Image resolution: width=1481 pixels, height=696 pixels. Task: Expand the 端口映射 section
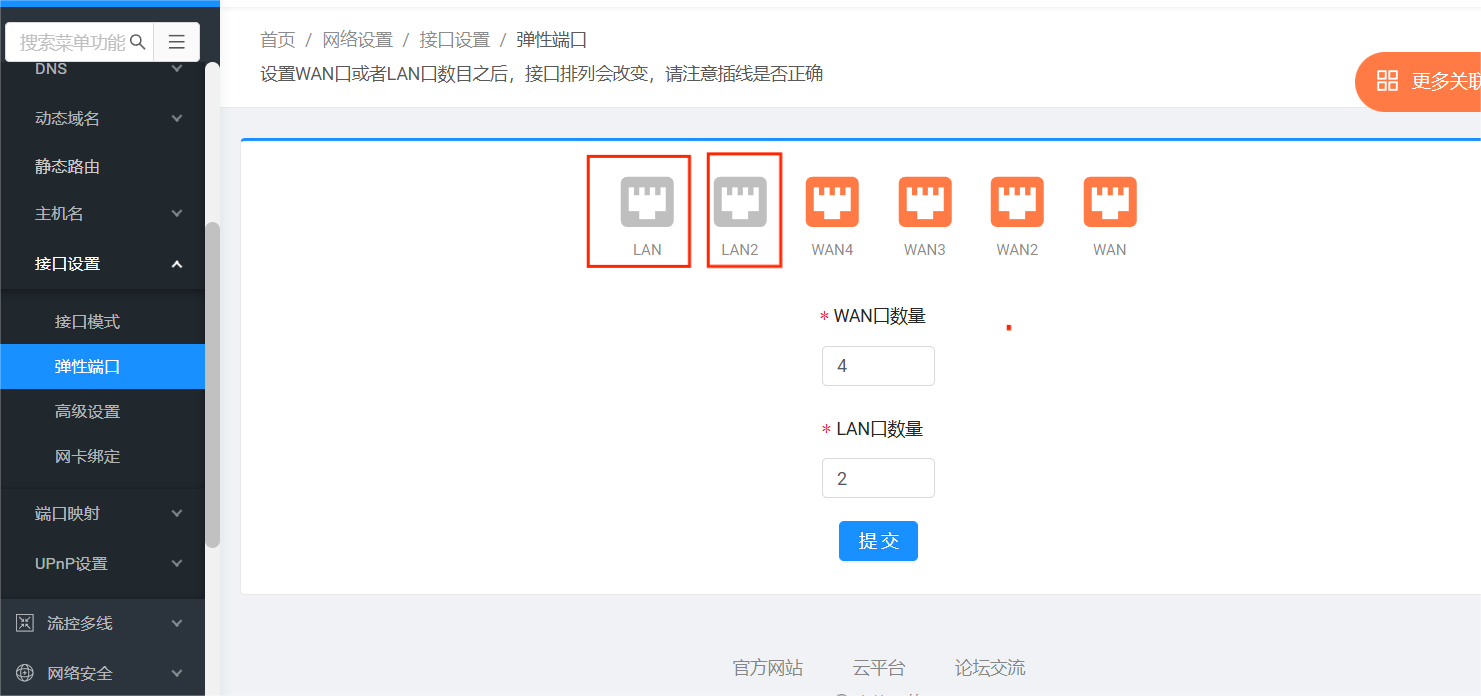click(x=102, y=513)
